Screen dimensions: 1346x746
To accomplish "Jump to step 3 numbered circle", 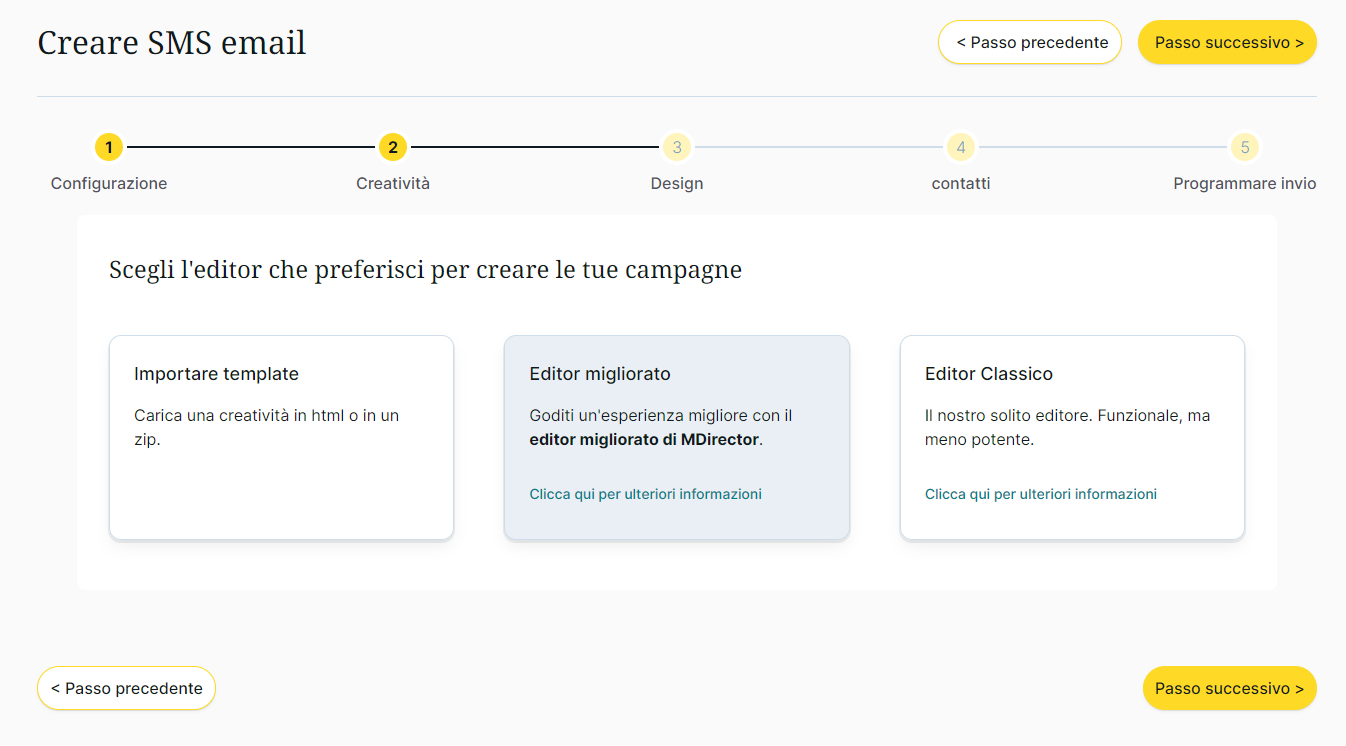I will tap(677, 148).
